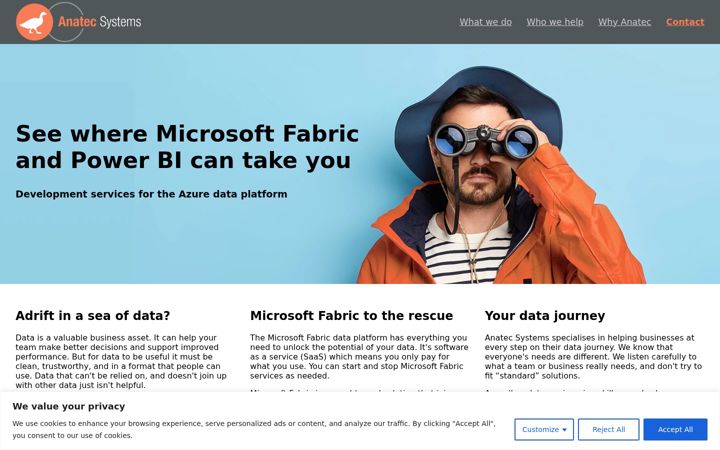The width and height of the screenshot is (720, 450).
Task: Click the cookie notice text about browsing experience
Action: (x=254, y=429)
